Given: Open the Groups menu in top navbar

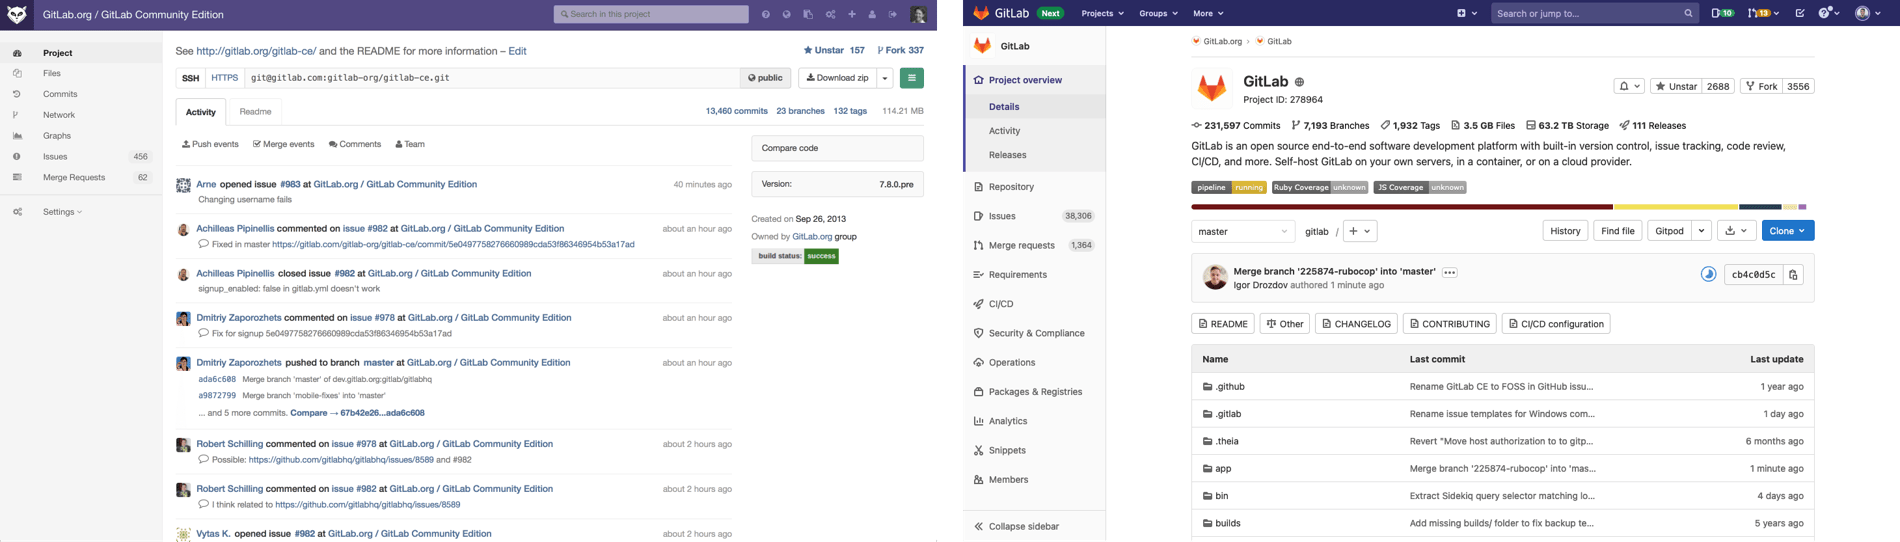Looking at the screenshot, I should pyautogui.click(x=1158, y=14).
